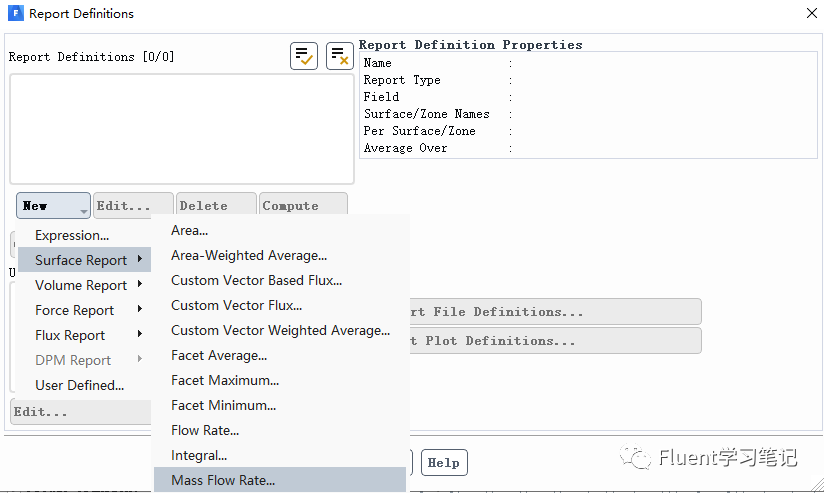Select Integral... surface report

[x=199, y=455]
